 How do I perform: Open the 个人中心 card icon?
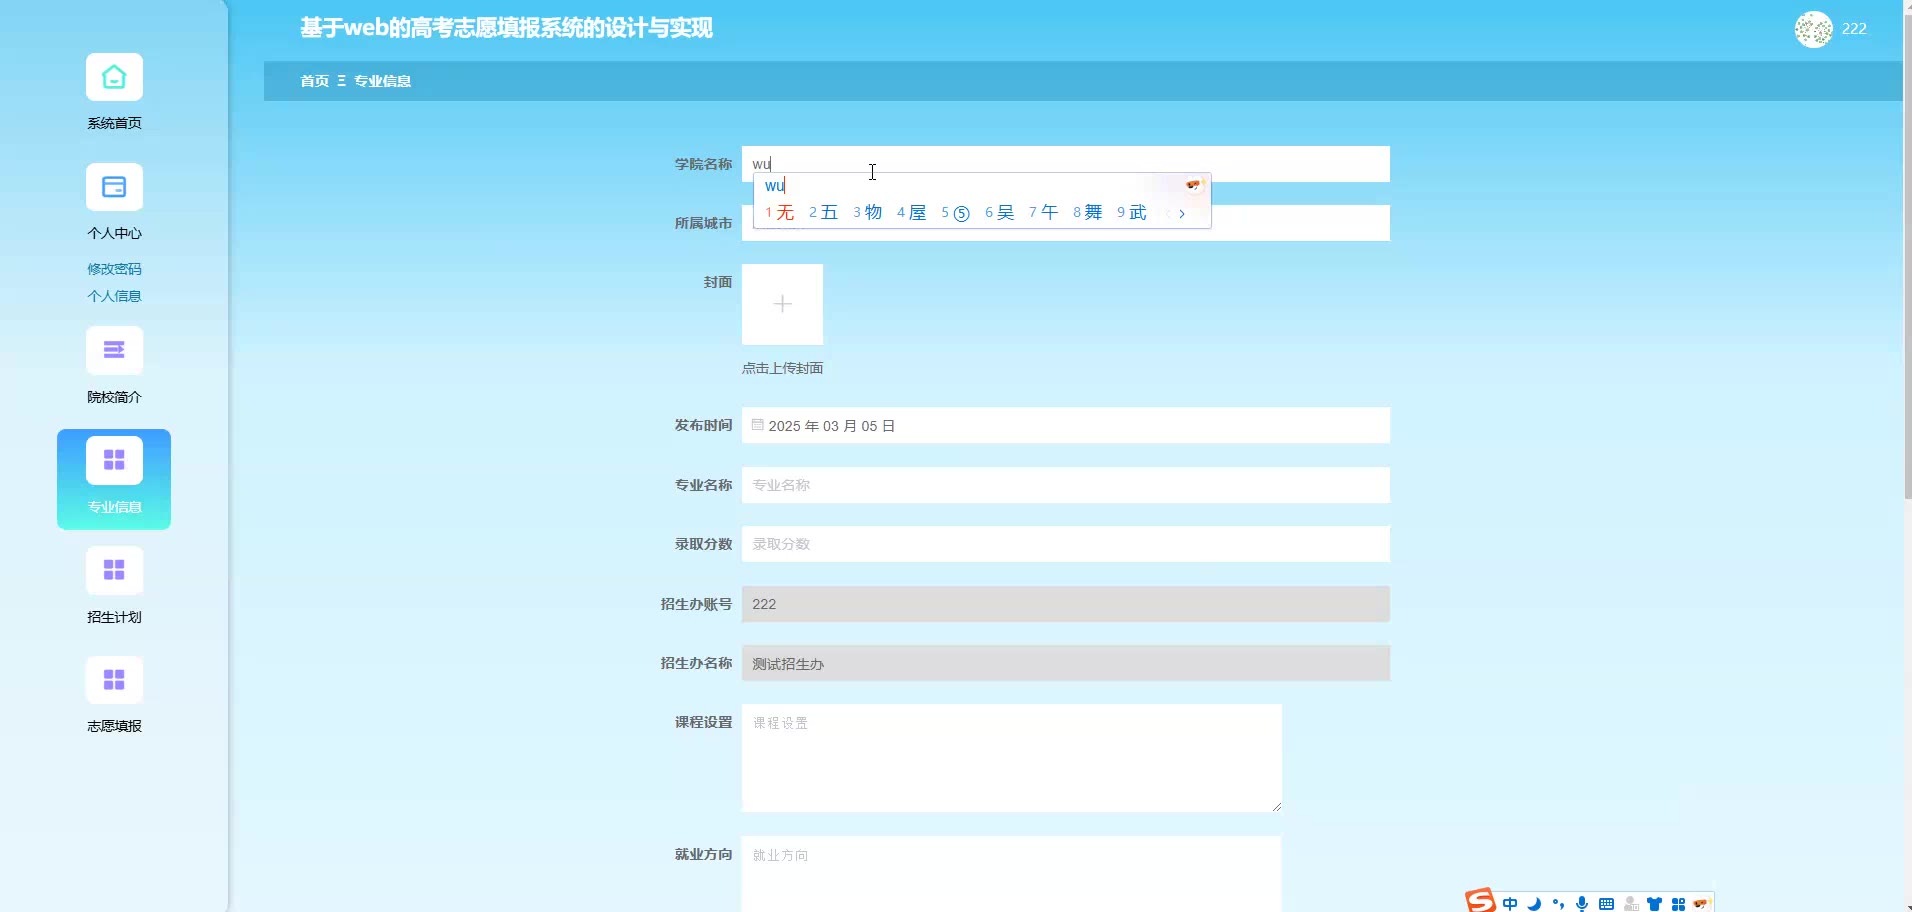tap(114, 187)
